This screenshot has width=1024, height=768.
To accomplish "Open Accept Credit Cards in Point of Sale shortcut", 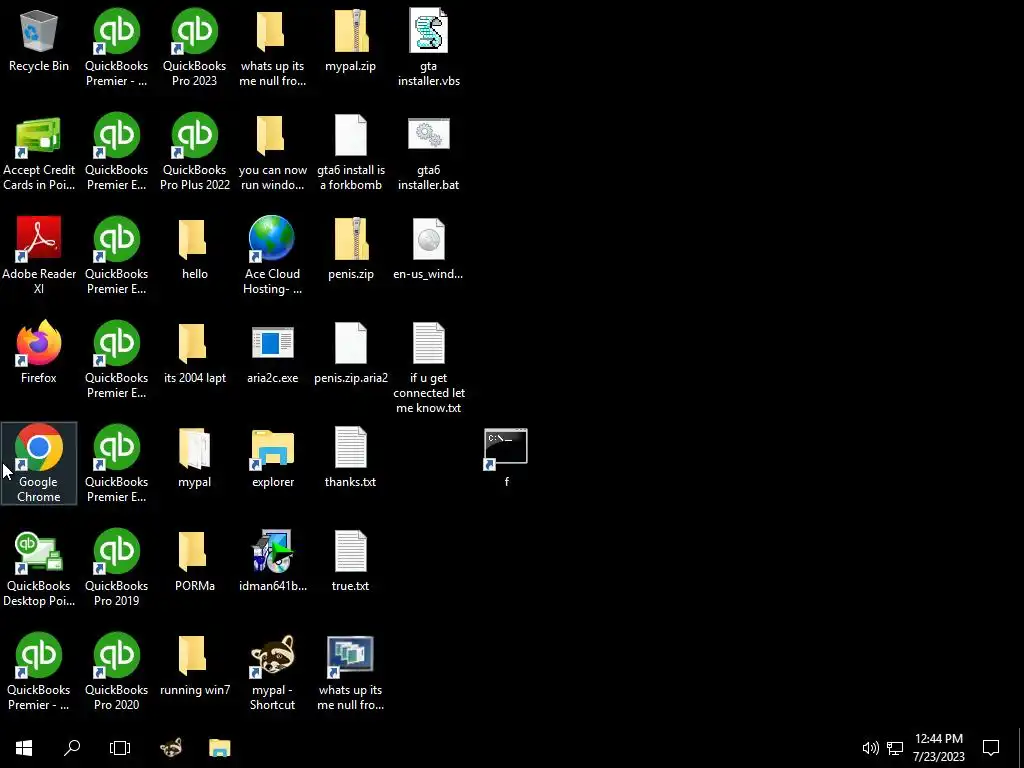I will (x=39, y=153).
